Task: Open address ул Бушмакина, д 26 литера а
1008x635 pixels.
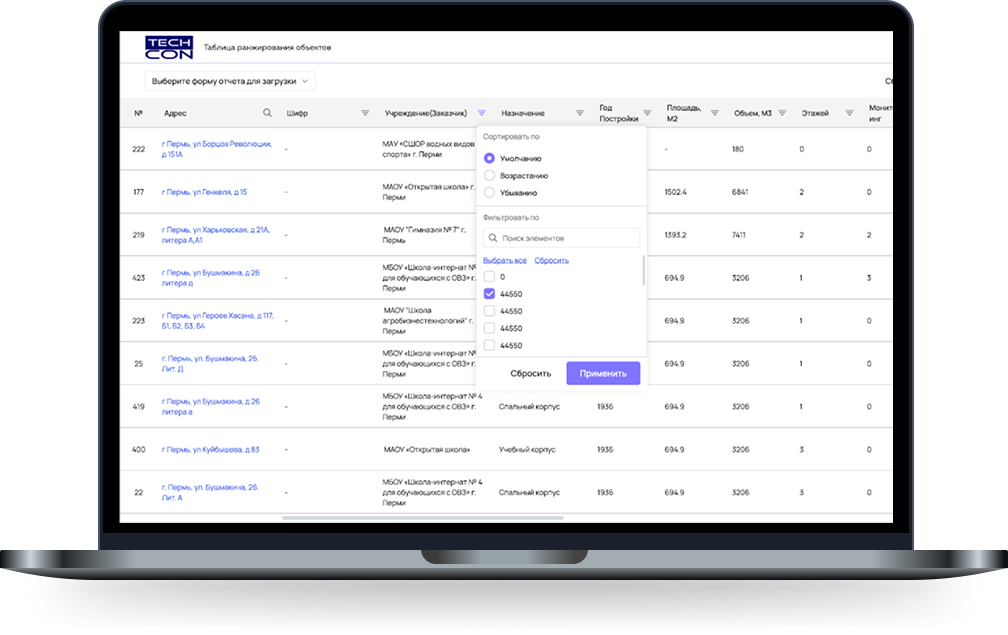Action: (211, 407)
